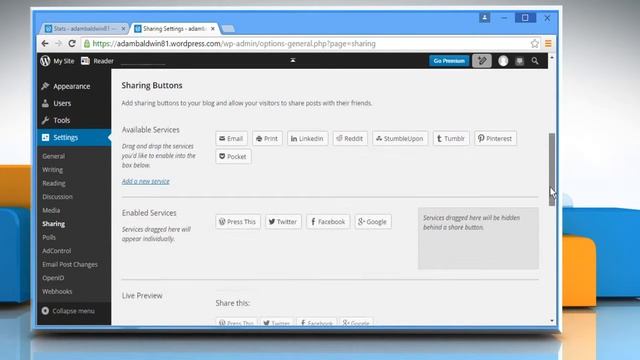Image resolution: width=640 pixels, height=360 pixels.
Task: Click the write new post pencil icon
Action: pos(482,61)
